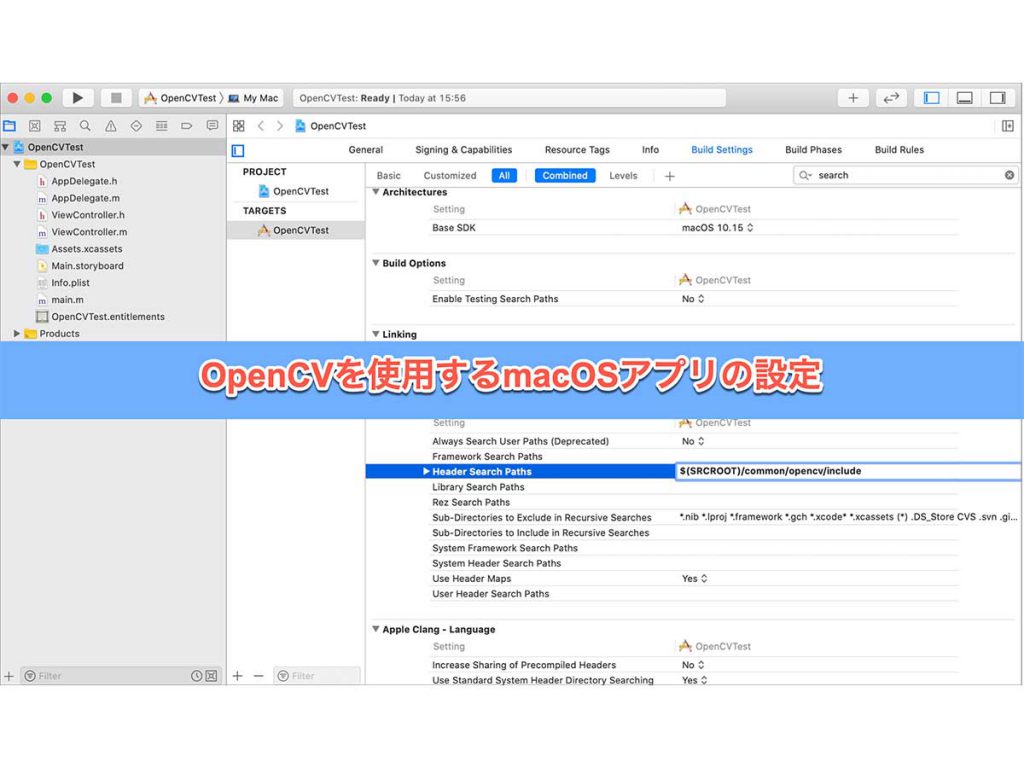Switch to Levels view

[x=623, y=176]
